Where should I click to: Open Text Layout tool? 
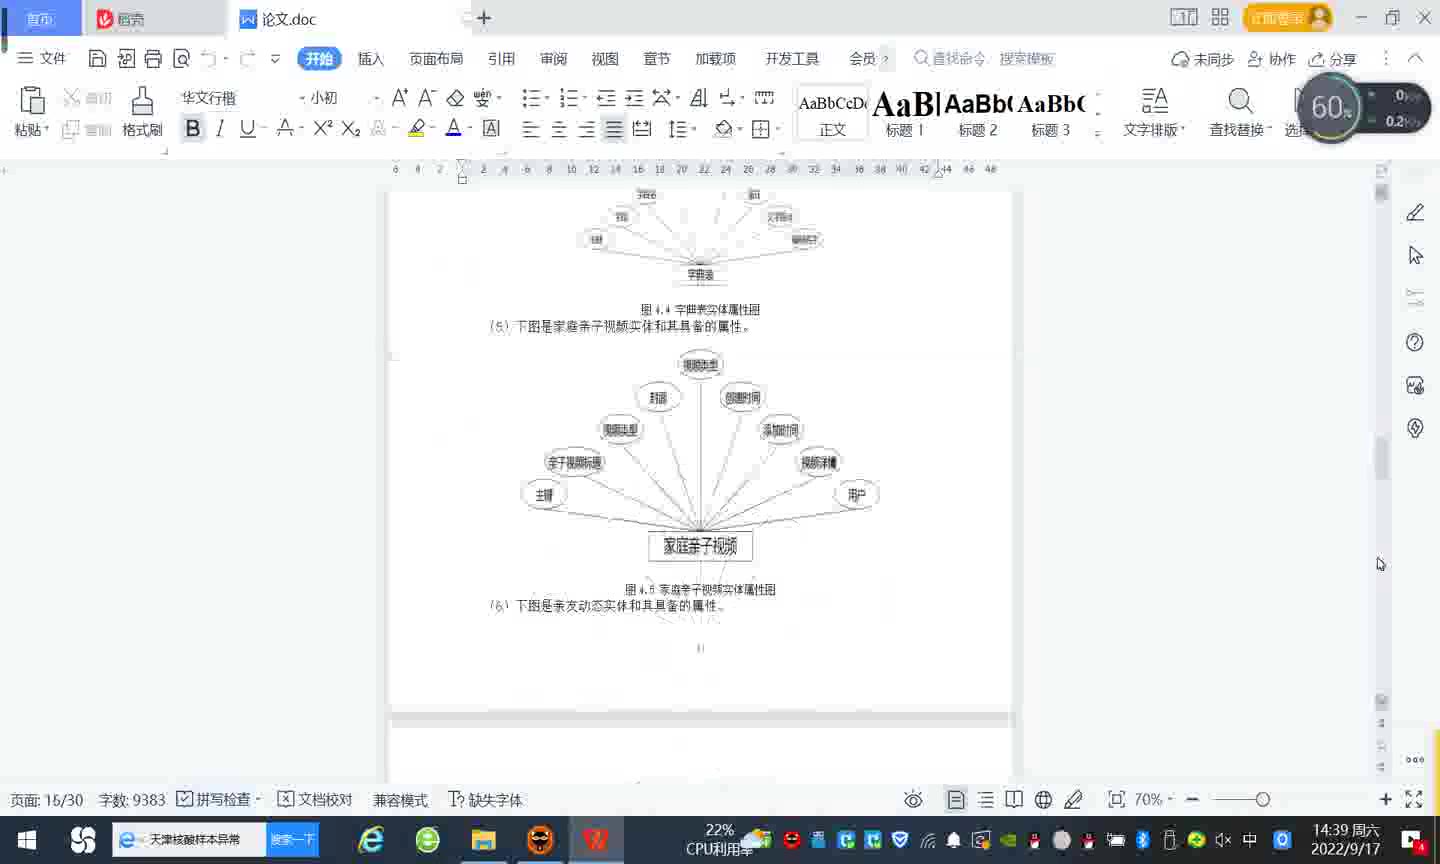point(1155,101)
